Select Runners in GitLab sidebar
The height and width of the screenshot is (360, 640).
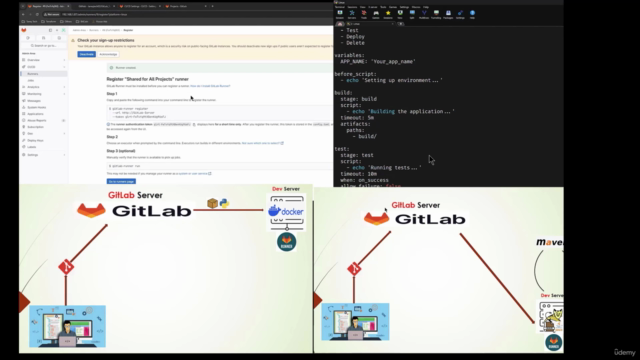(x=44, y=74)
